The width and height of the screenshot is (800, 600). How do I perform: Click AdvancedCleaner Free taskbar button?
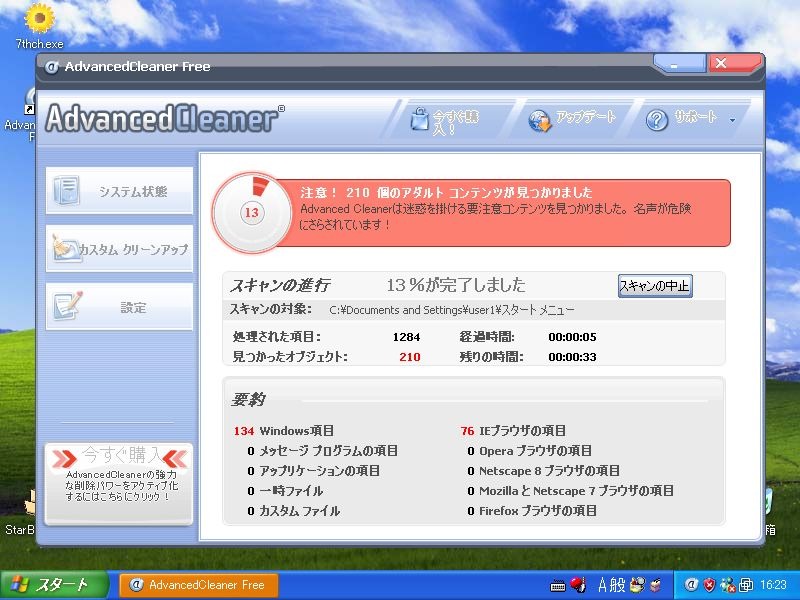tap(199, 585)
